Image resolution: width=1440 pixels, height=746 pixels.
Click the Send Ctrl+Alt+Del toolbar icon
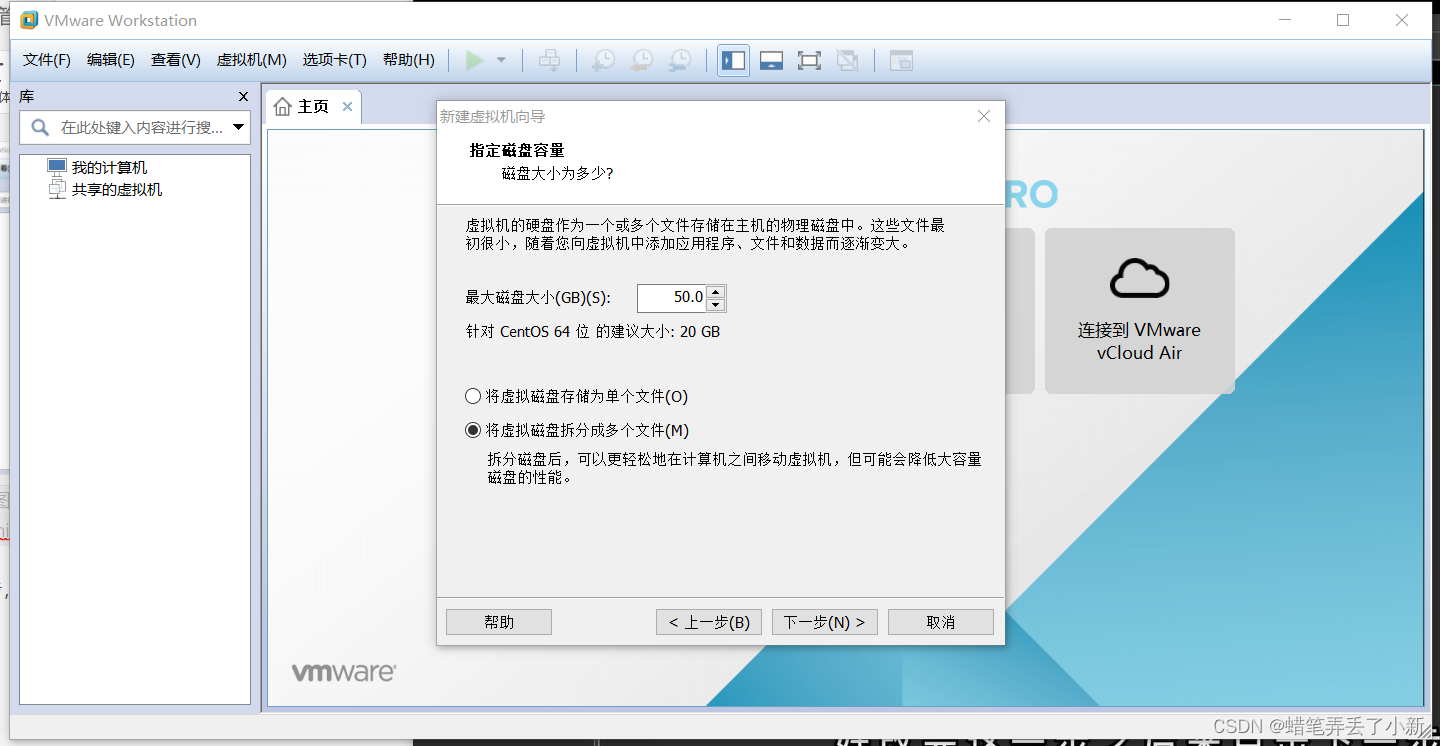click(550, 61)
